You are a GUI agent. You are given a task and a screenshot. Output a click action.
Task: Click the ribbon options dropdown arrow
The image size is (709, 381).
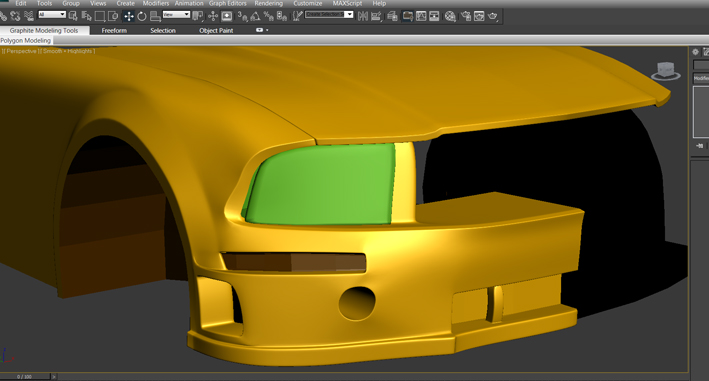click(267, 30)
